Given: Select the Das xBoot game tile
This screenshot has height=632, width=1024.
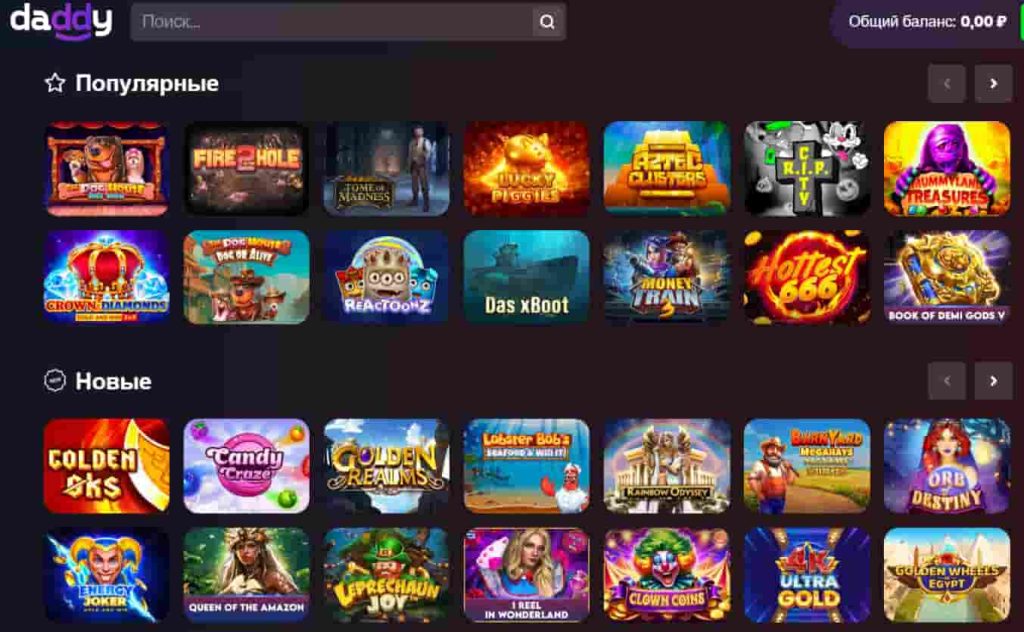Looking at the screenshot, I should 526,277.
